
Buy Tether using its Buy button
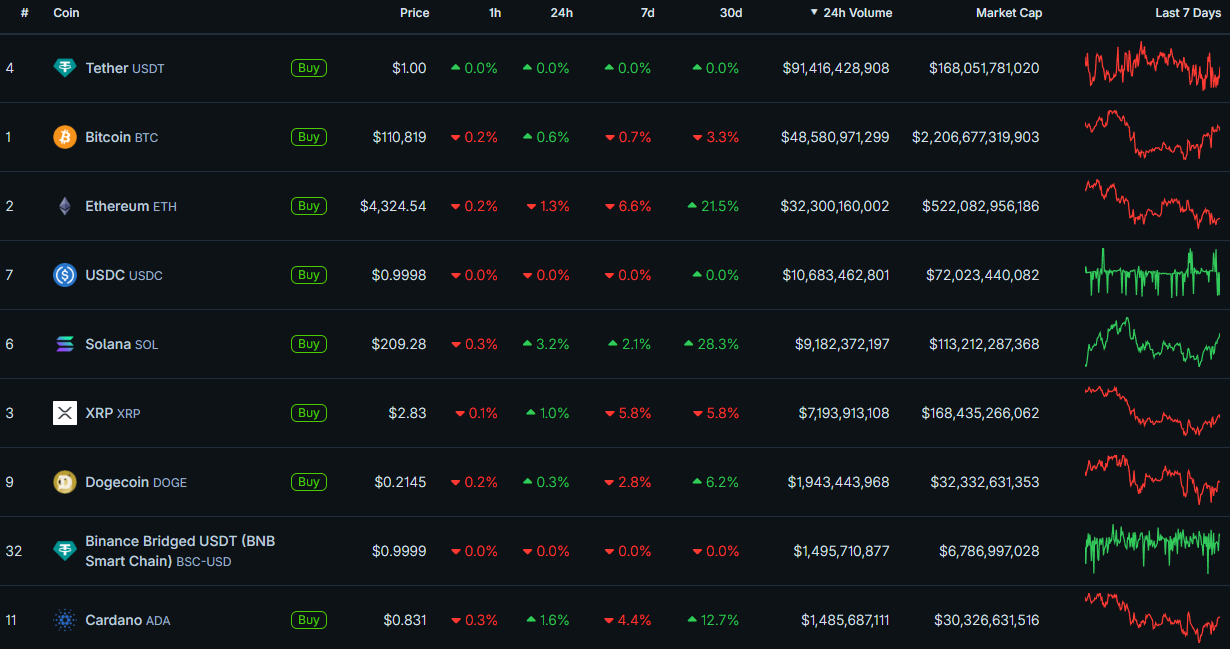point(309,68)
